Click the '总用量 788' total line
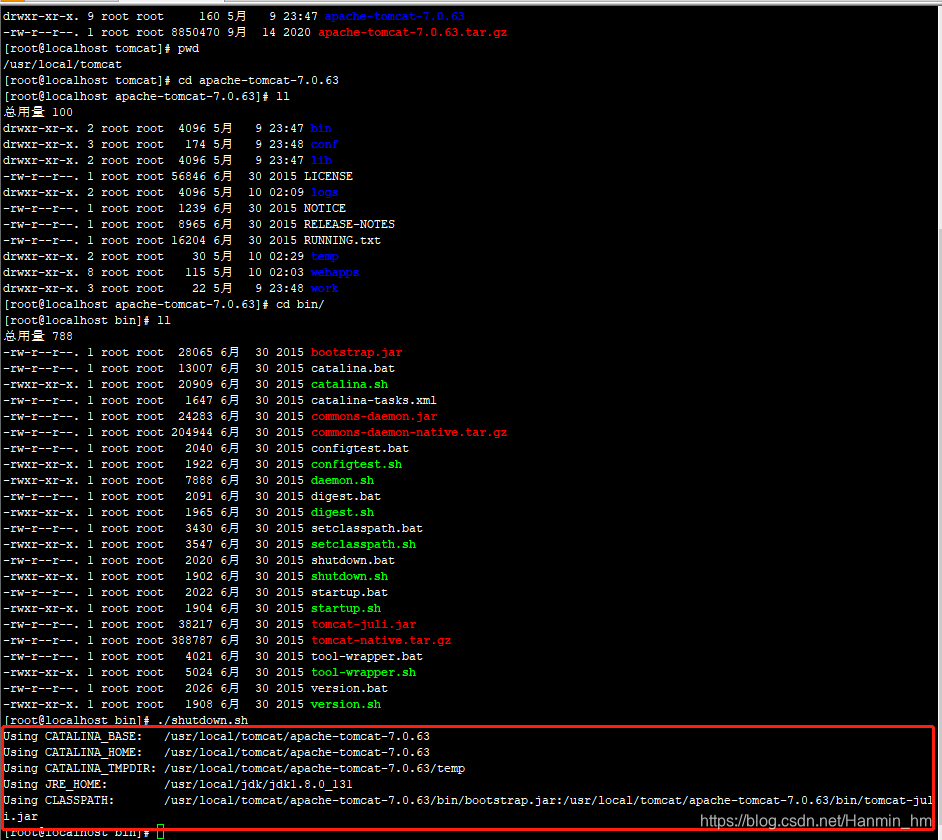 coord(38,336)
